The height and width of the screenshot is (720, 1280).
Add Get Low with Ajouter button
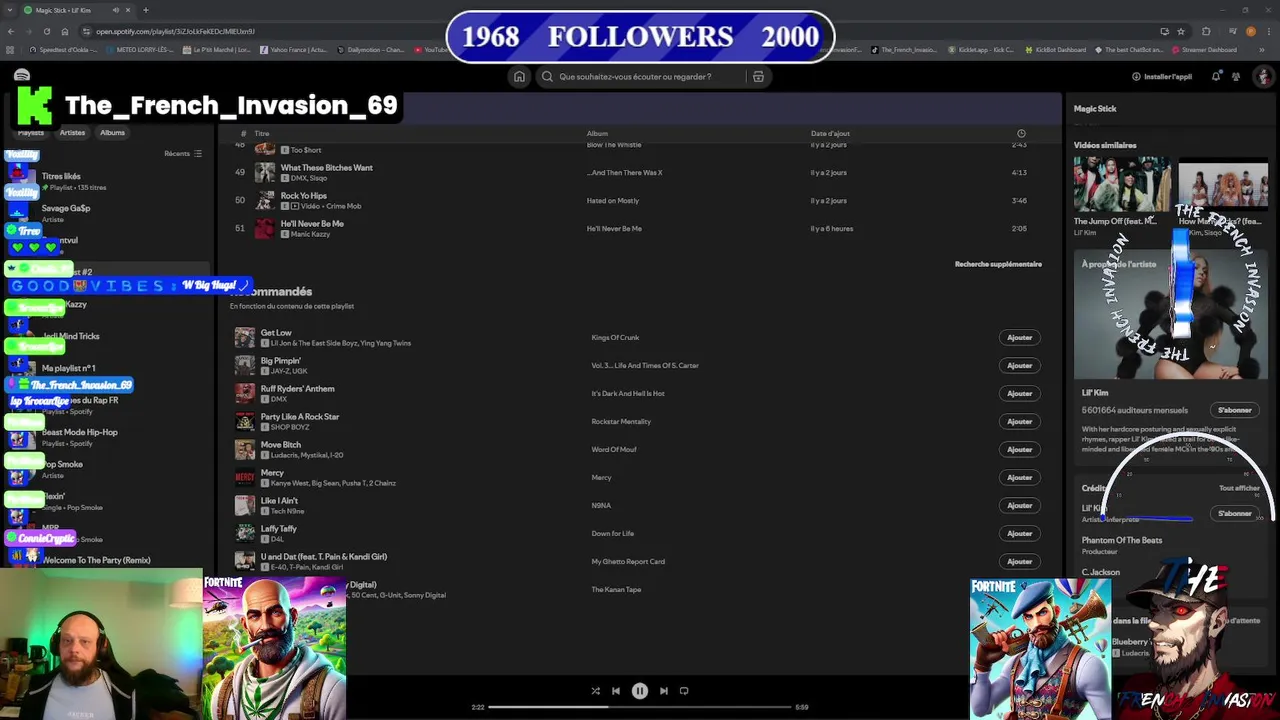pyautogui.click(x=1019, y=337)
